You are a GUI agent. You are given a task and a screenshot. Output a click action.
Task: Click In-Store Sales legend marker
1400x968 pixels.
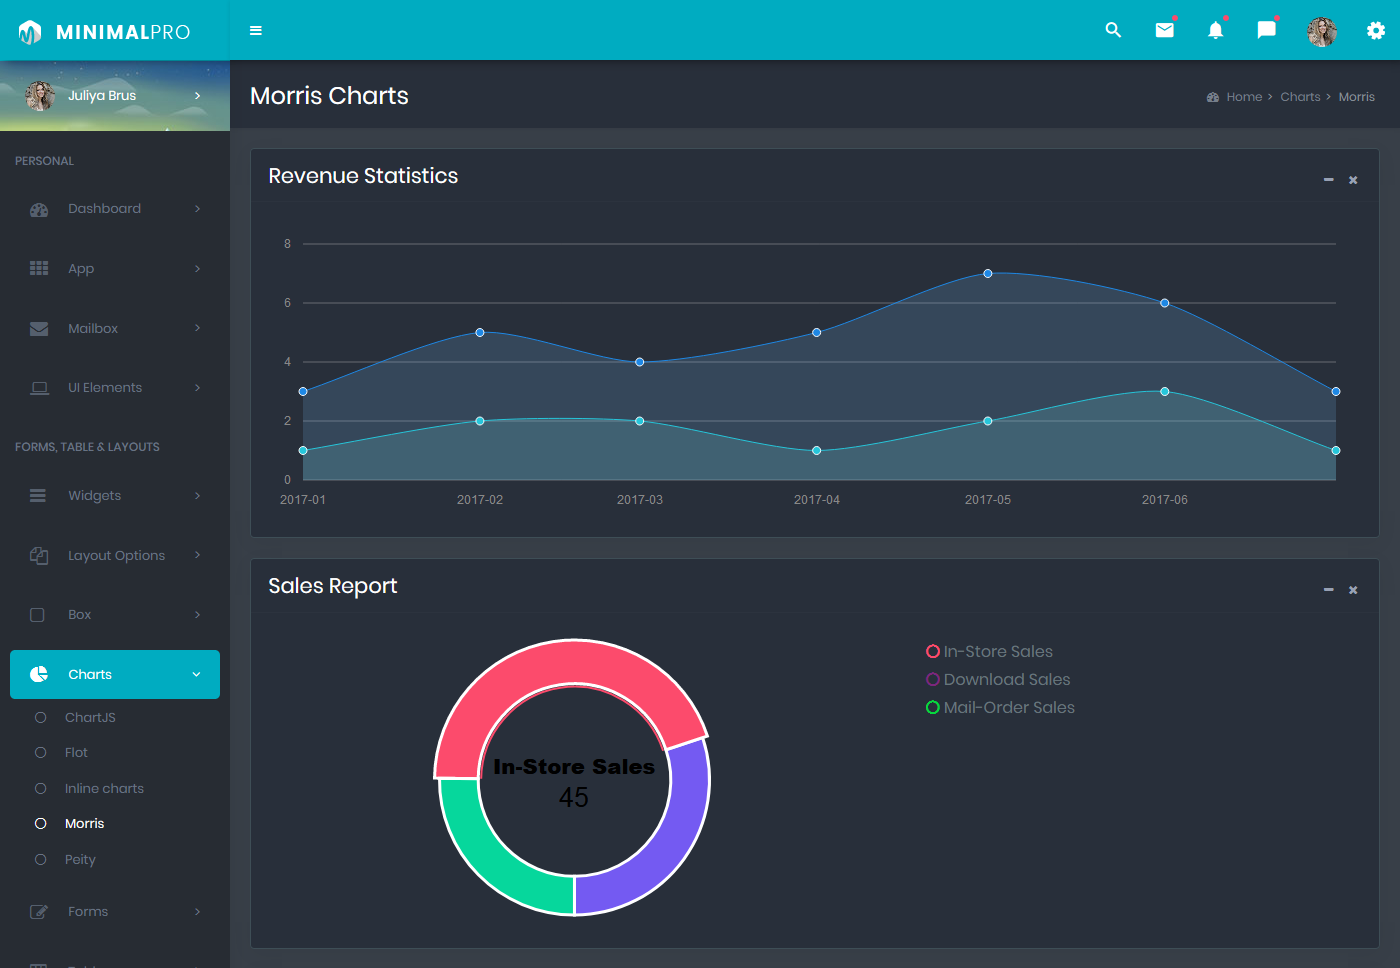pos(933,651)
